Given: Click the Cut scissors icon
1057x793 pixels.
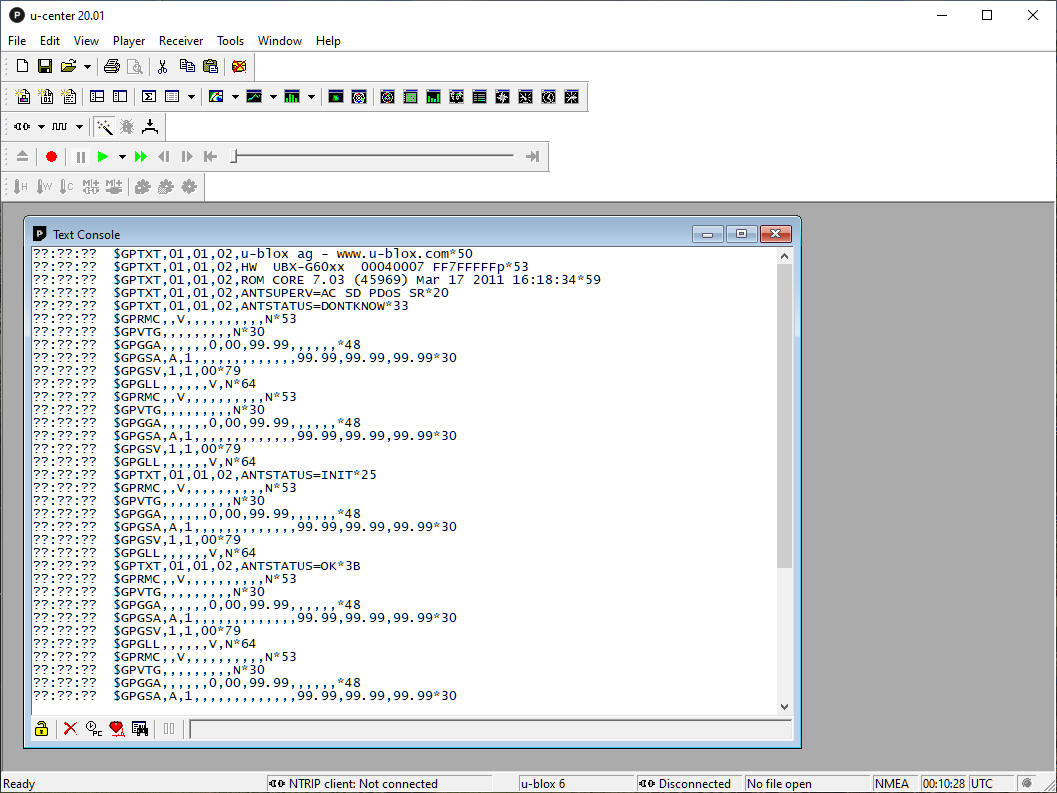Looking at the screenshot, I should [x=162, y=66].
